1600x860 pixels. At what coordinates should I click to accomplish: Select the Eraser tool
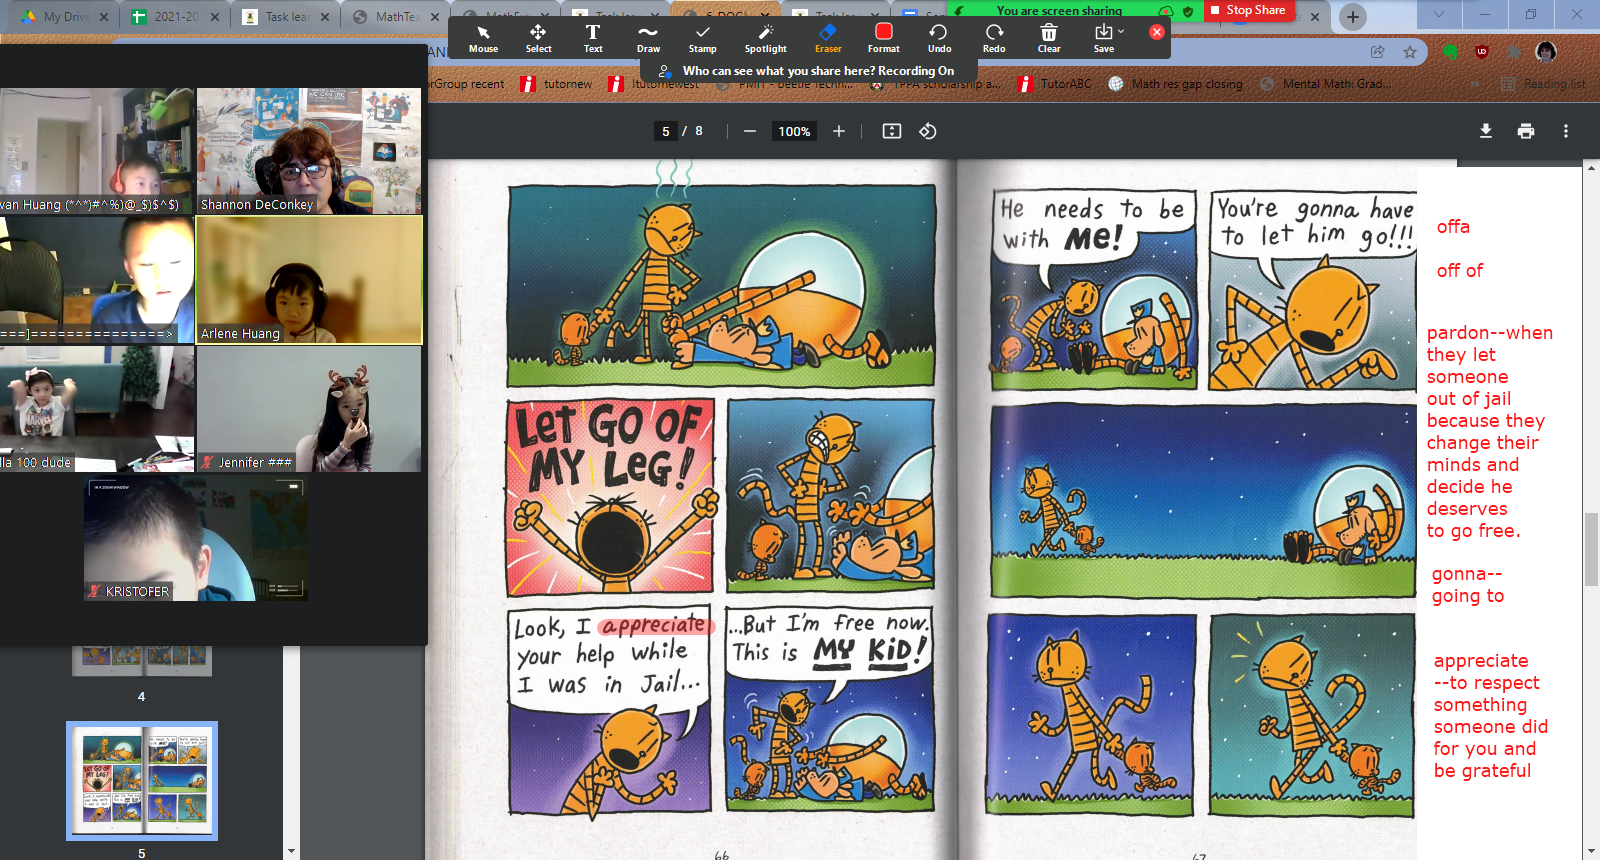click(828, 38)
